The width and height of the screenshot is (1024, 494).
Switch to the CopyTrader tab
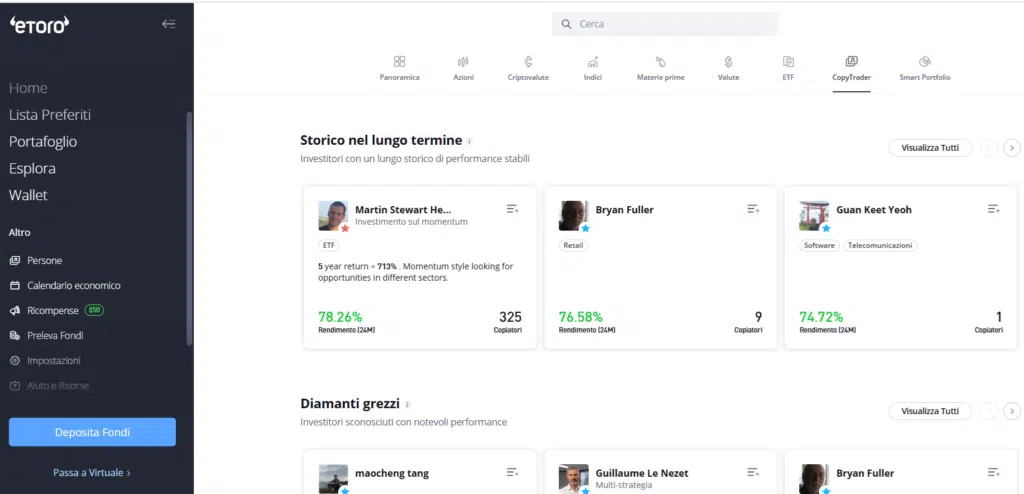click(852, 71)
